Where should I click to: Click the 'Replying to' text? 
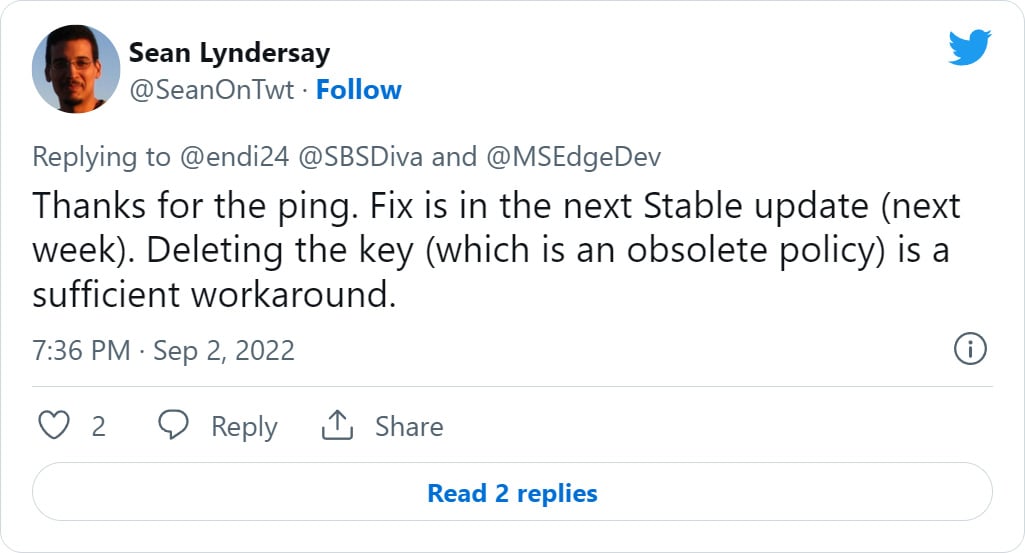(x=101, y=158)
